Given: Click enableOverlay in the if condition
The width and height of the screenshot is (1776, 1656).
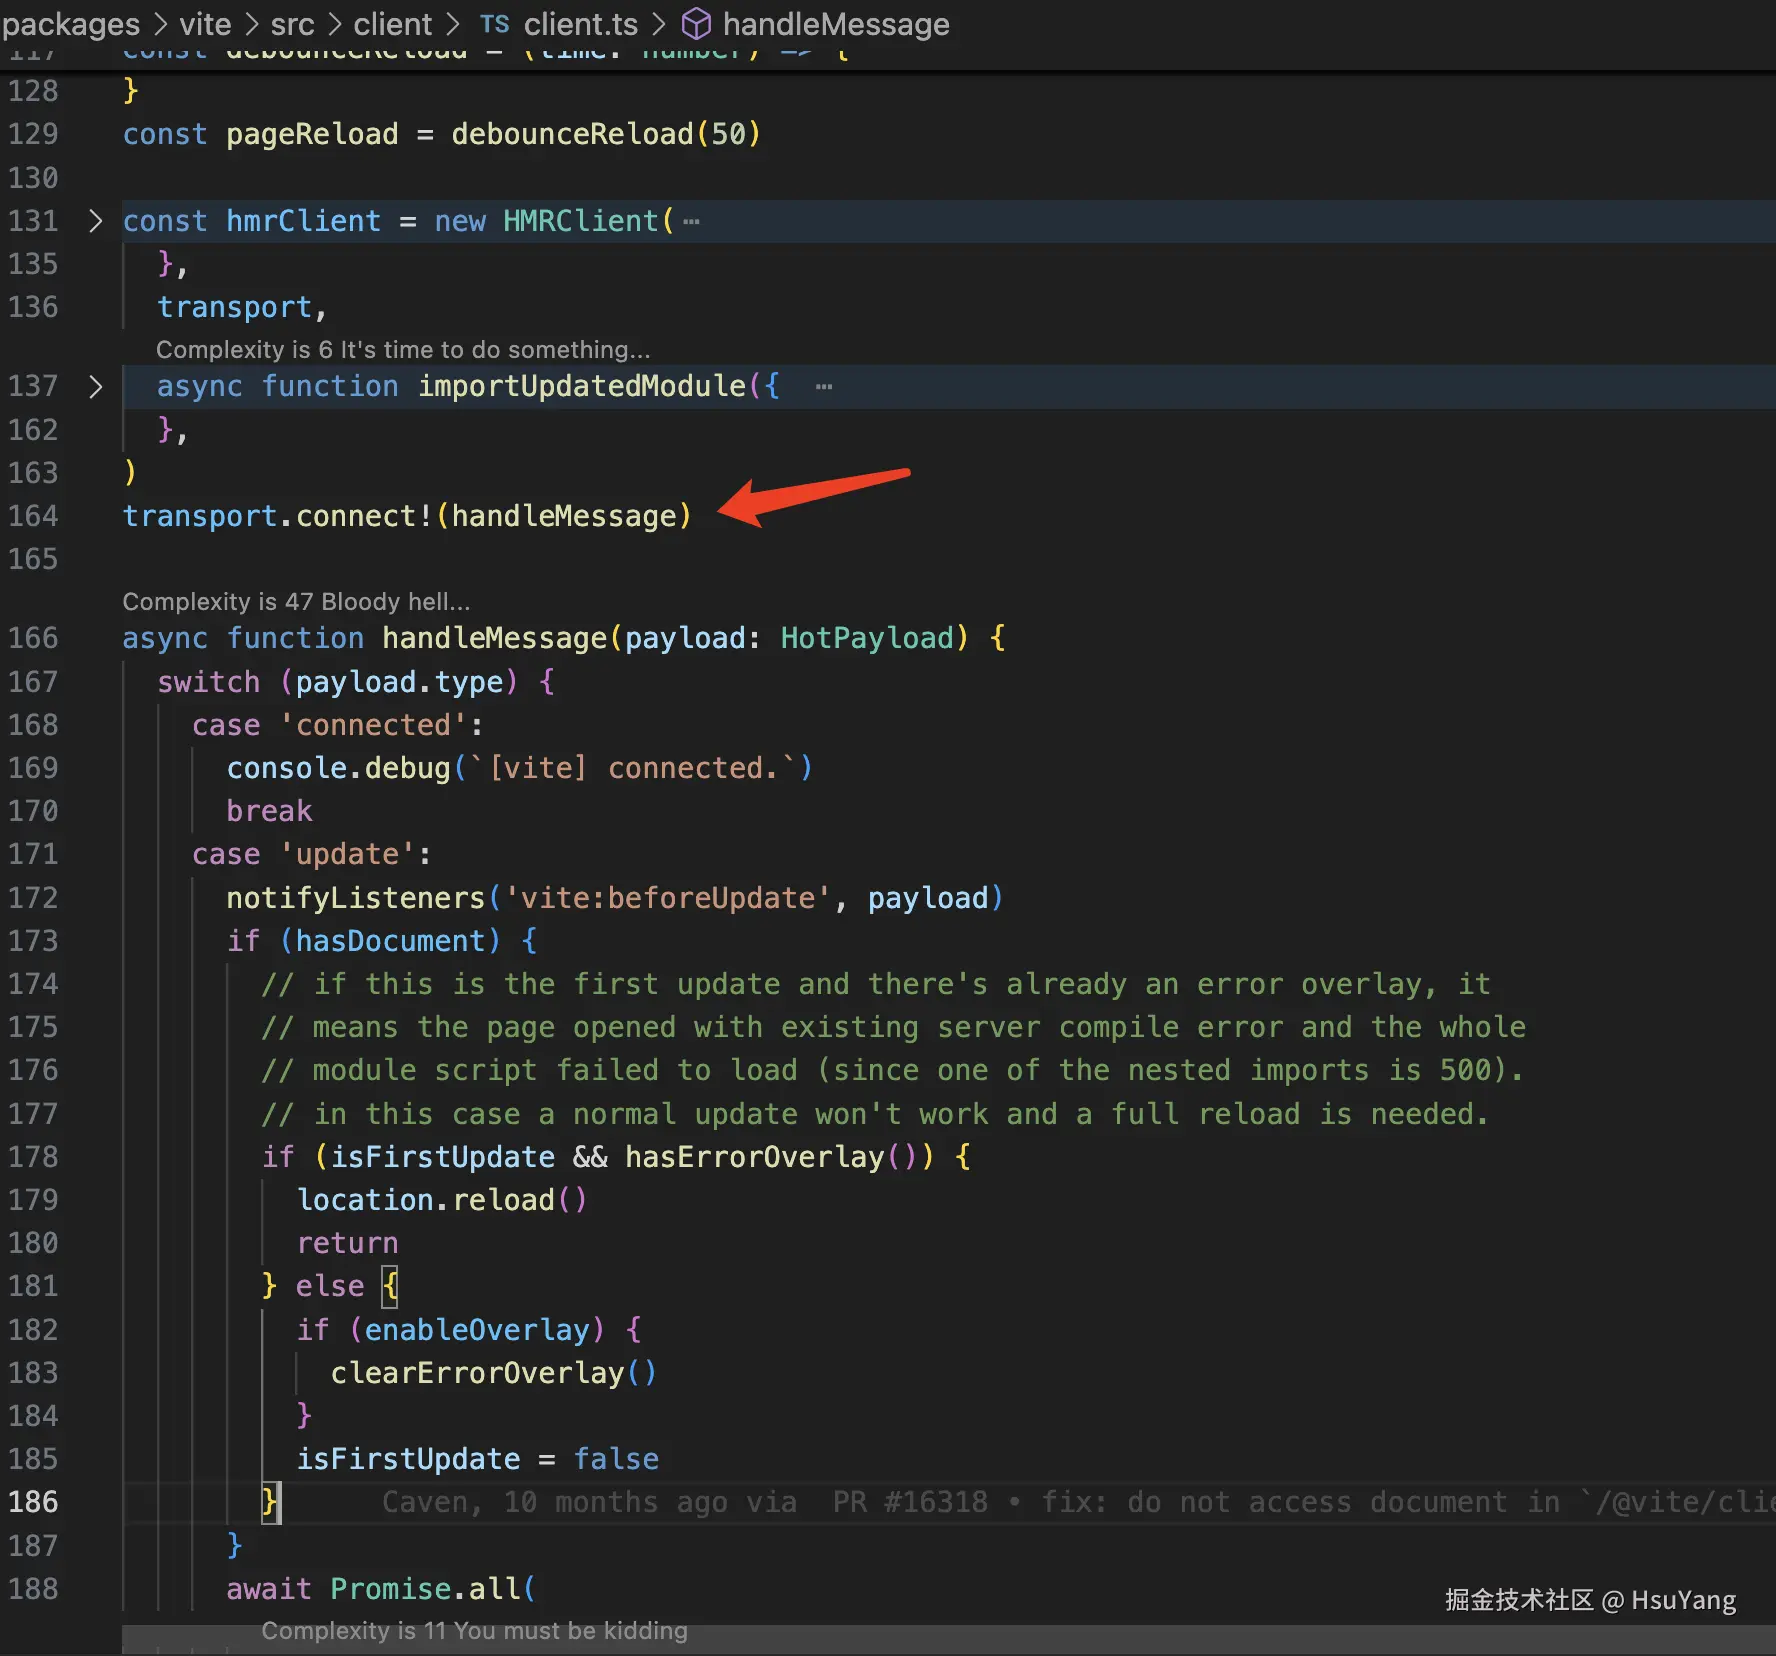Looking at the screenshot, I should [x=477, y=1330].
